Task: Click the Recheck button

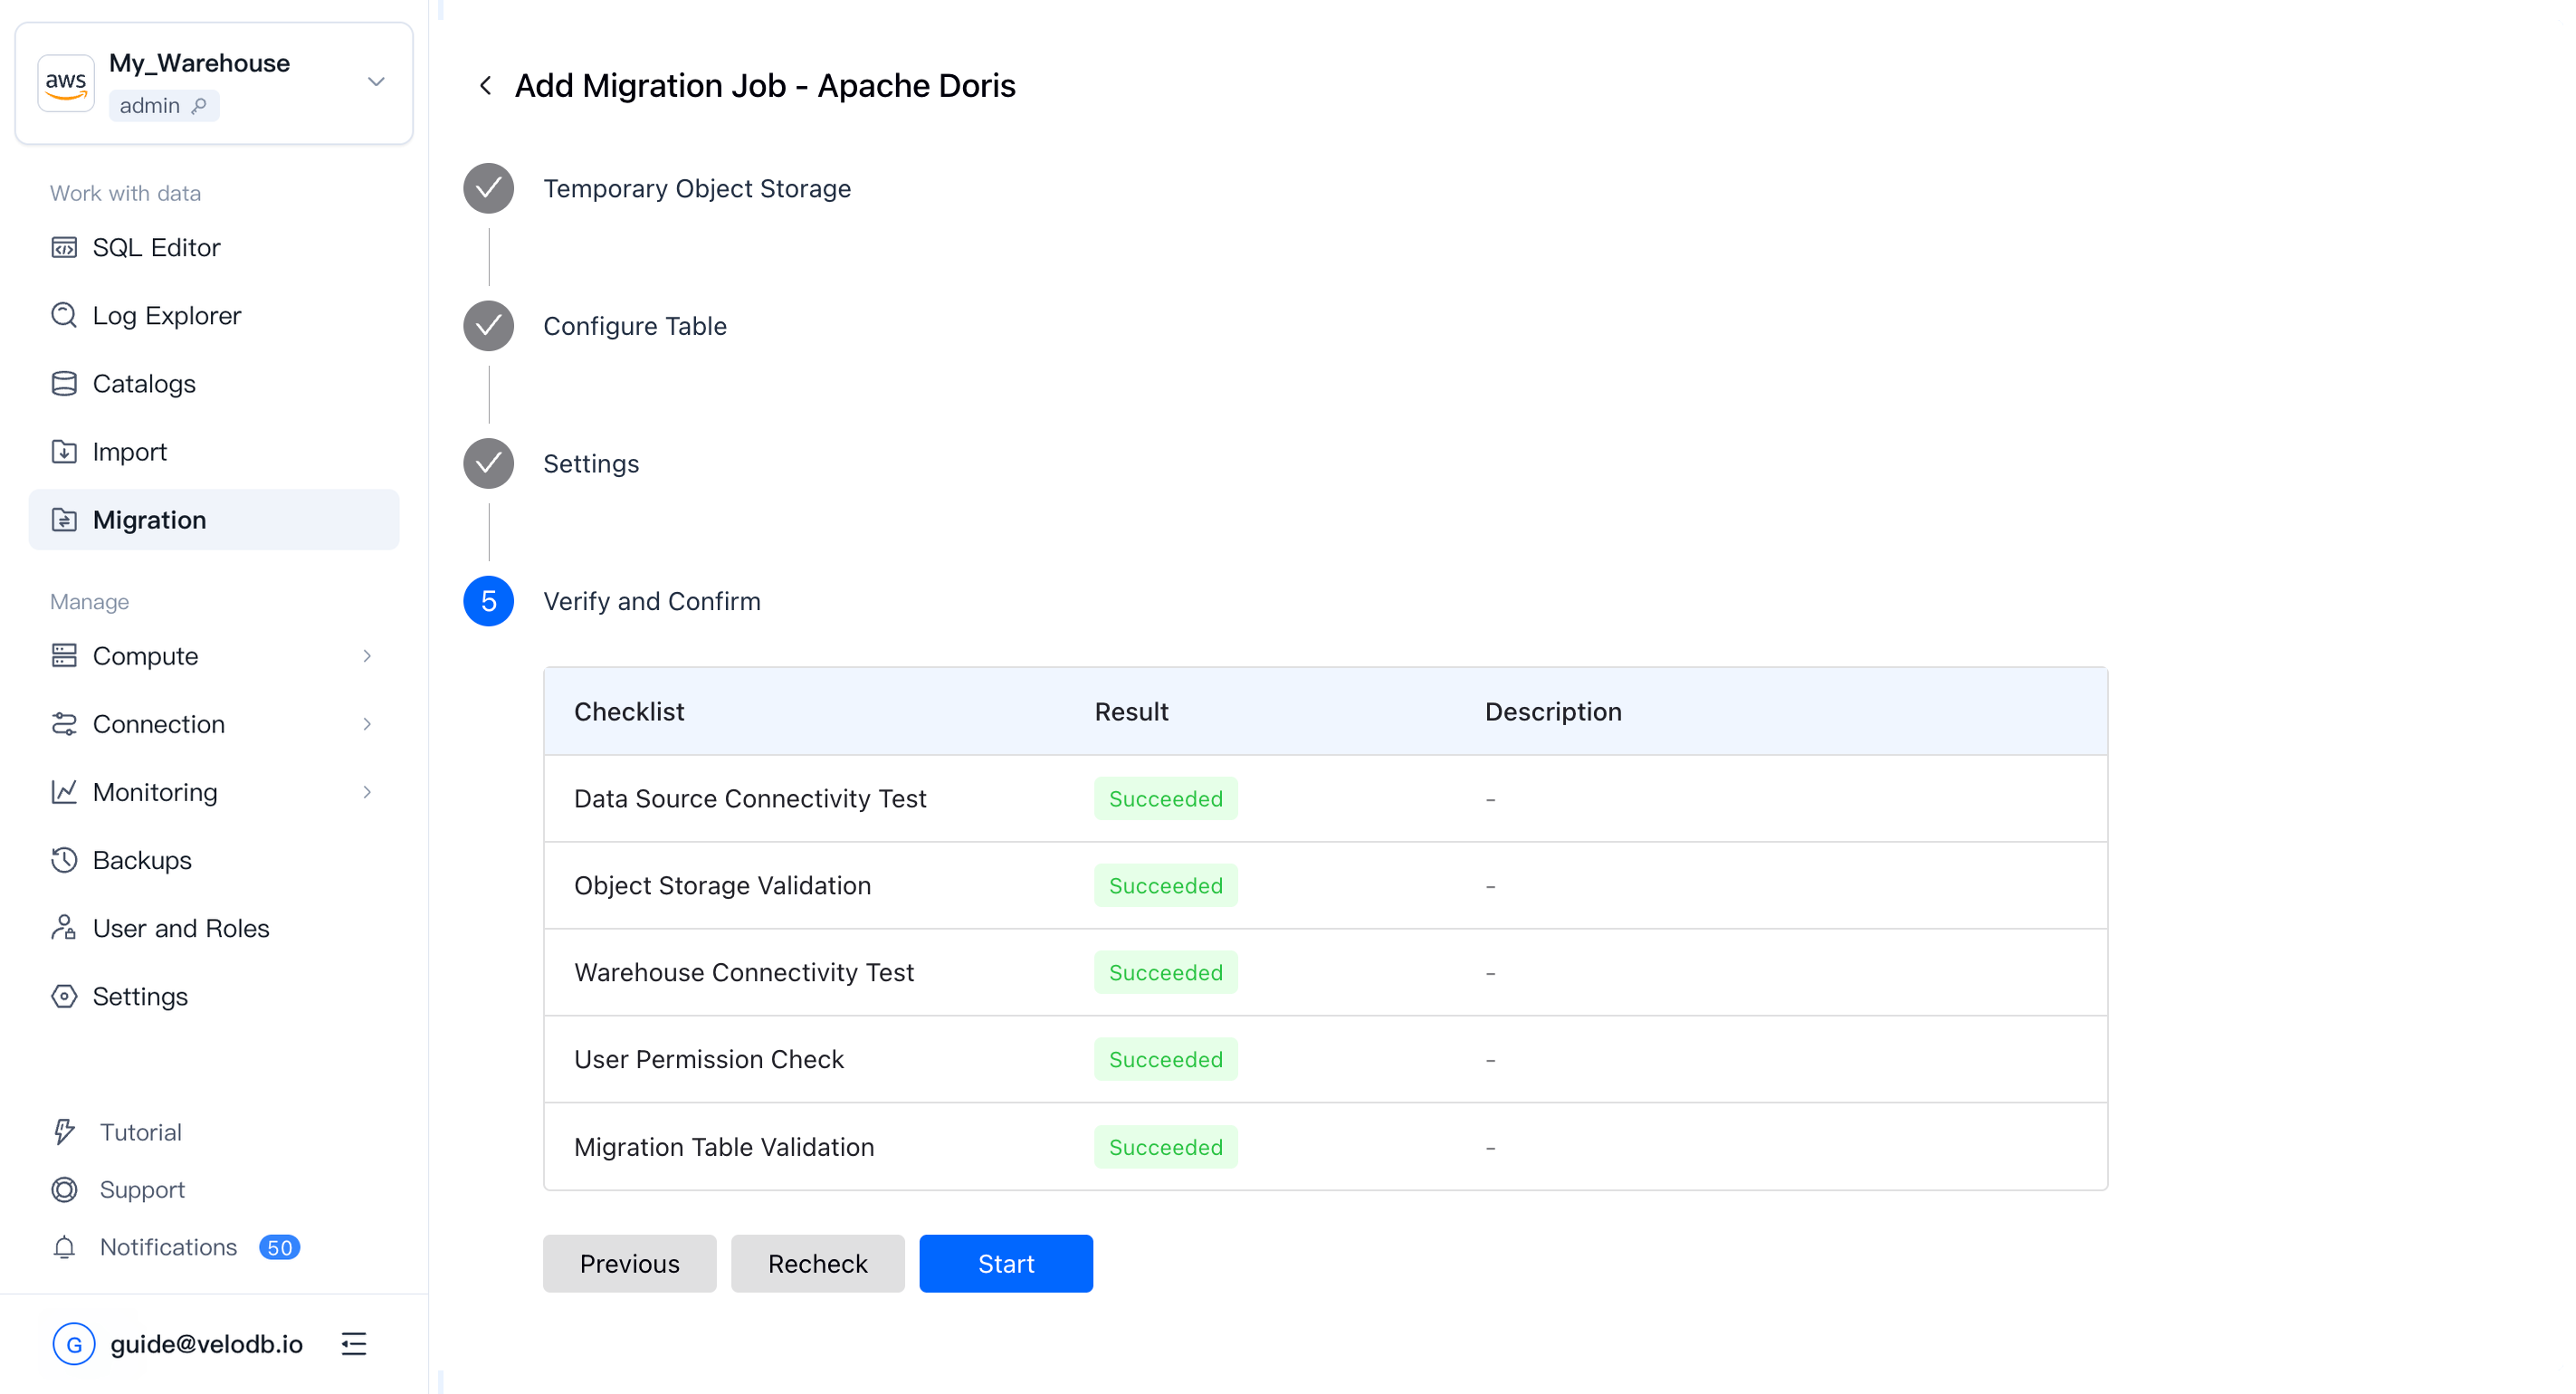Action: point(817,1263)
